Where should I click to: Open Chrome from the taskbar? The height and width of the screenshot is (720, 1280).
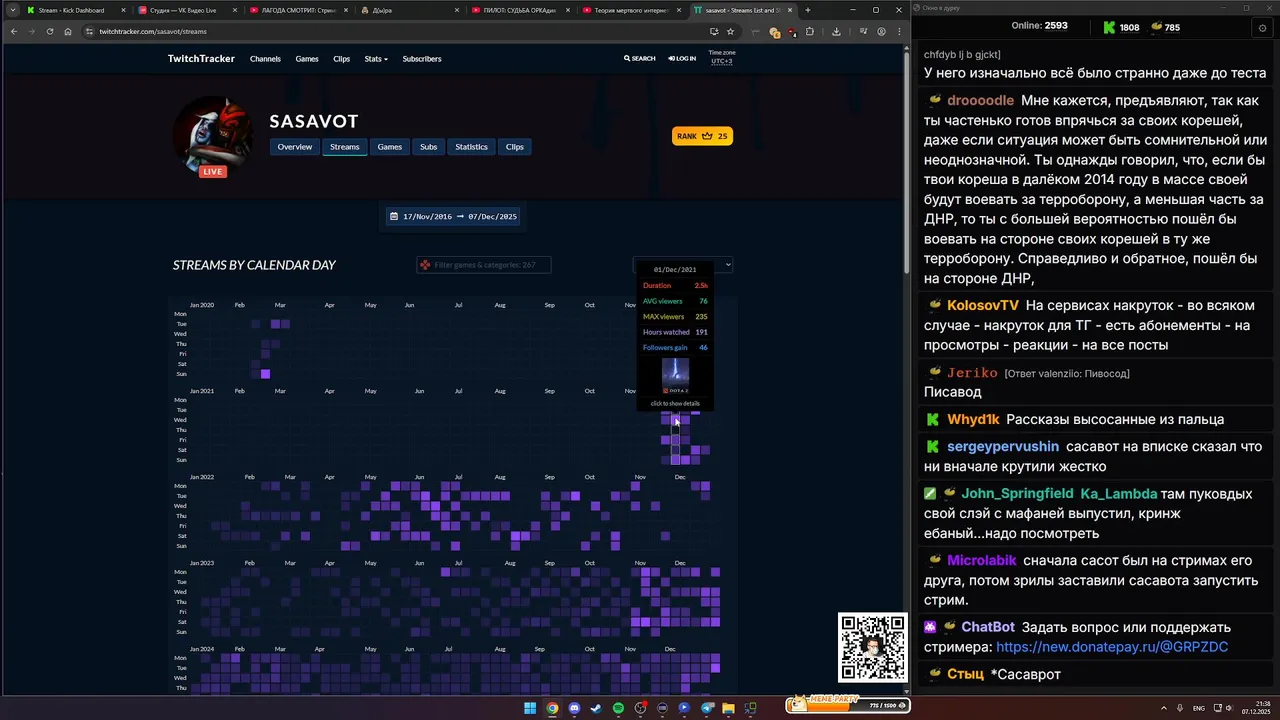coord(552,708)
